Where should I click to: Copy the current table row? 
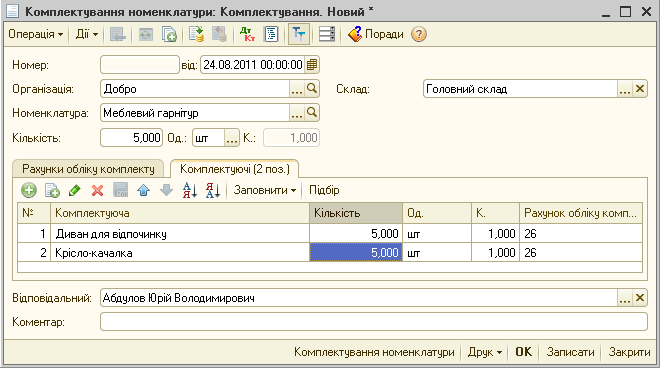(52, 190)
